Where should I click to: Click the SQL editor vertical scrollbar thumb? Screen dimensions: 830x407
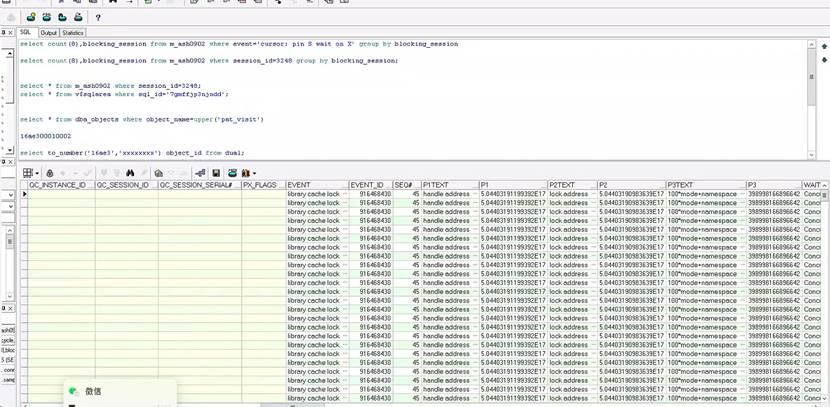coord(812,77)
